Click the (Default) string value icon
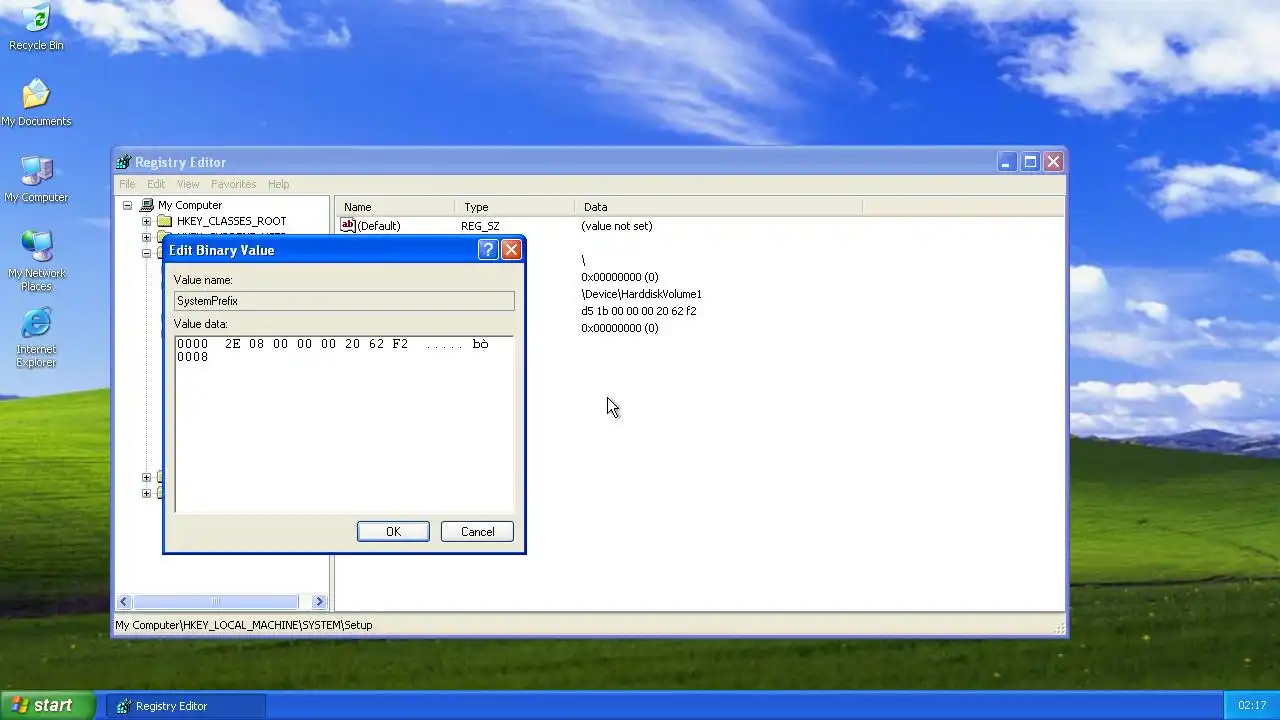 coord(348,226)
